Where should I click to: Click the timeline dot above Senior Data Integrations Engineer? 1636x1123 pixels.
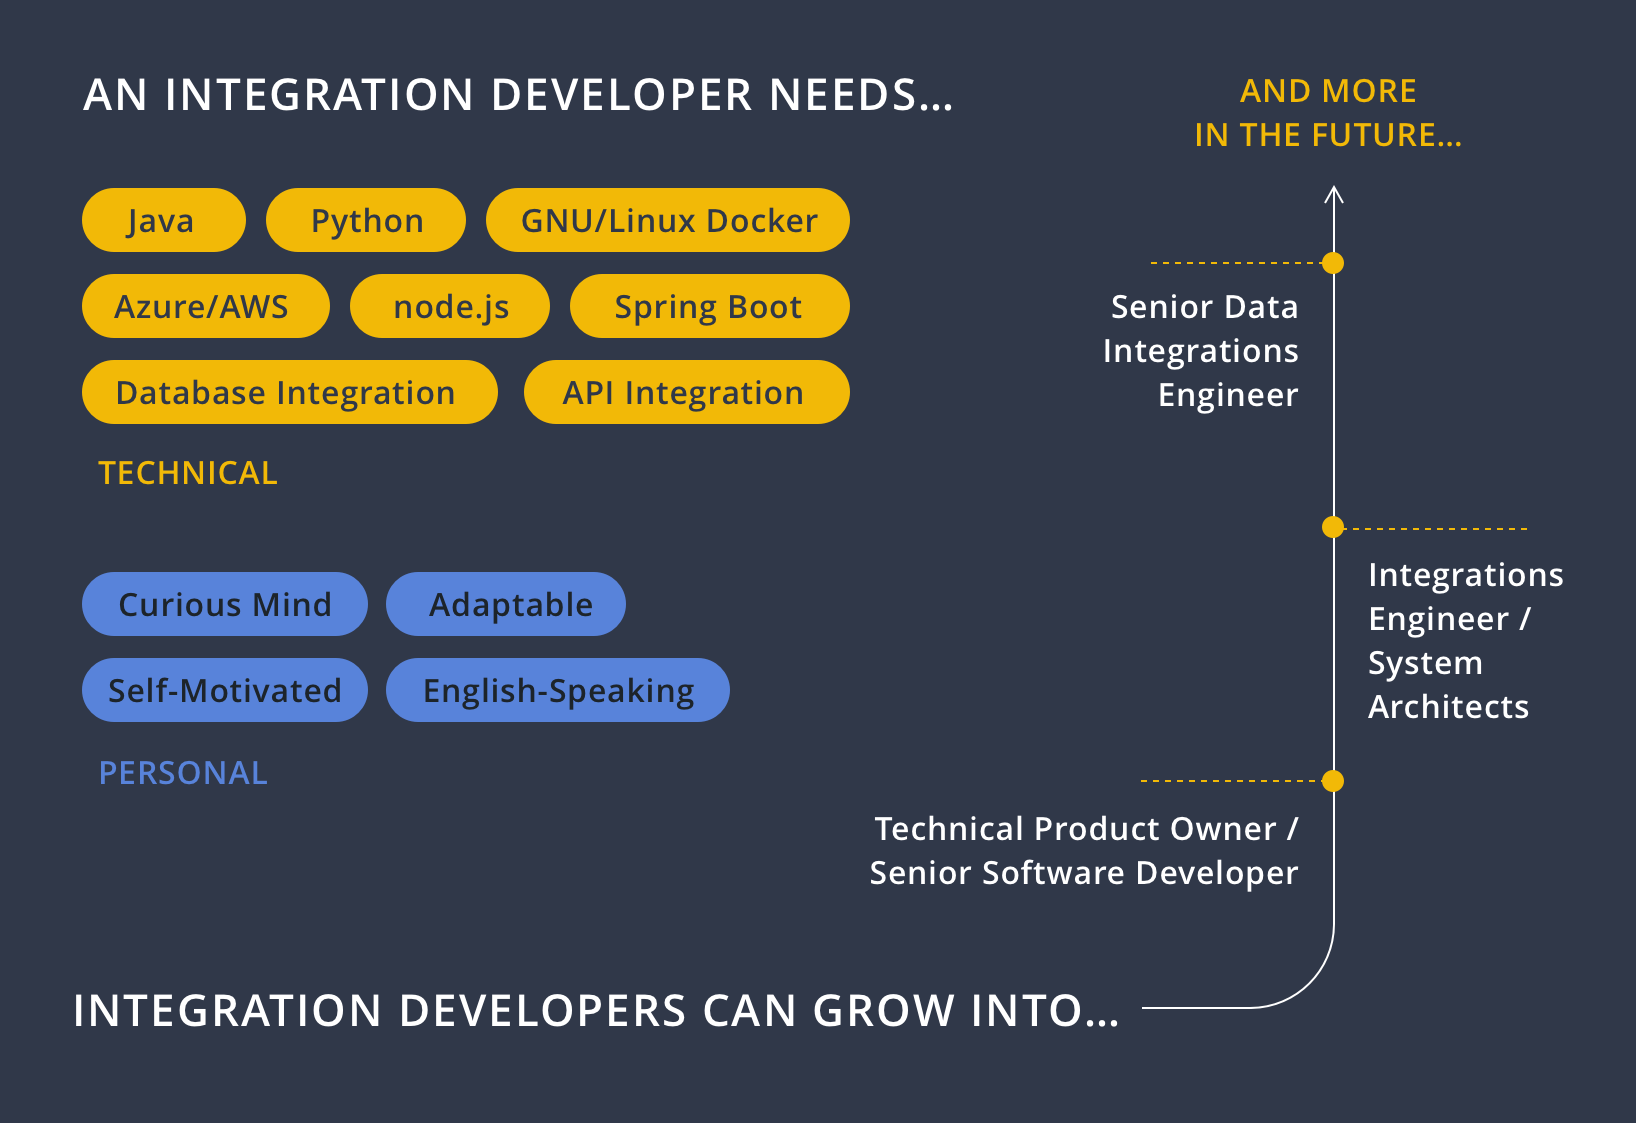click(x=1333, y=263)
